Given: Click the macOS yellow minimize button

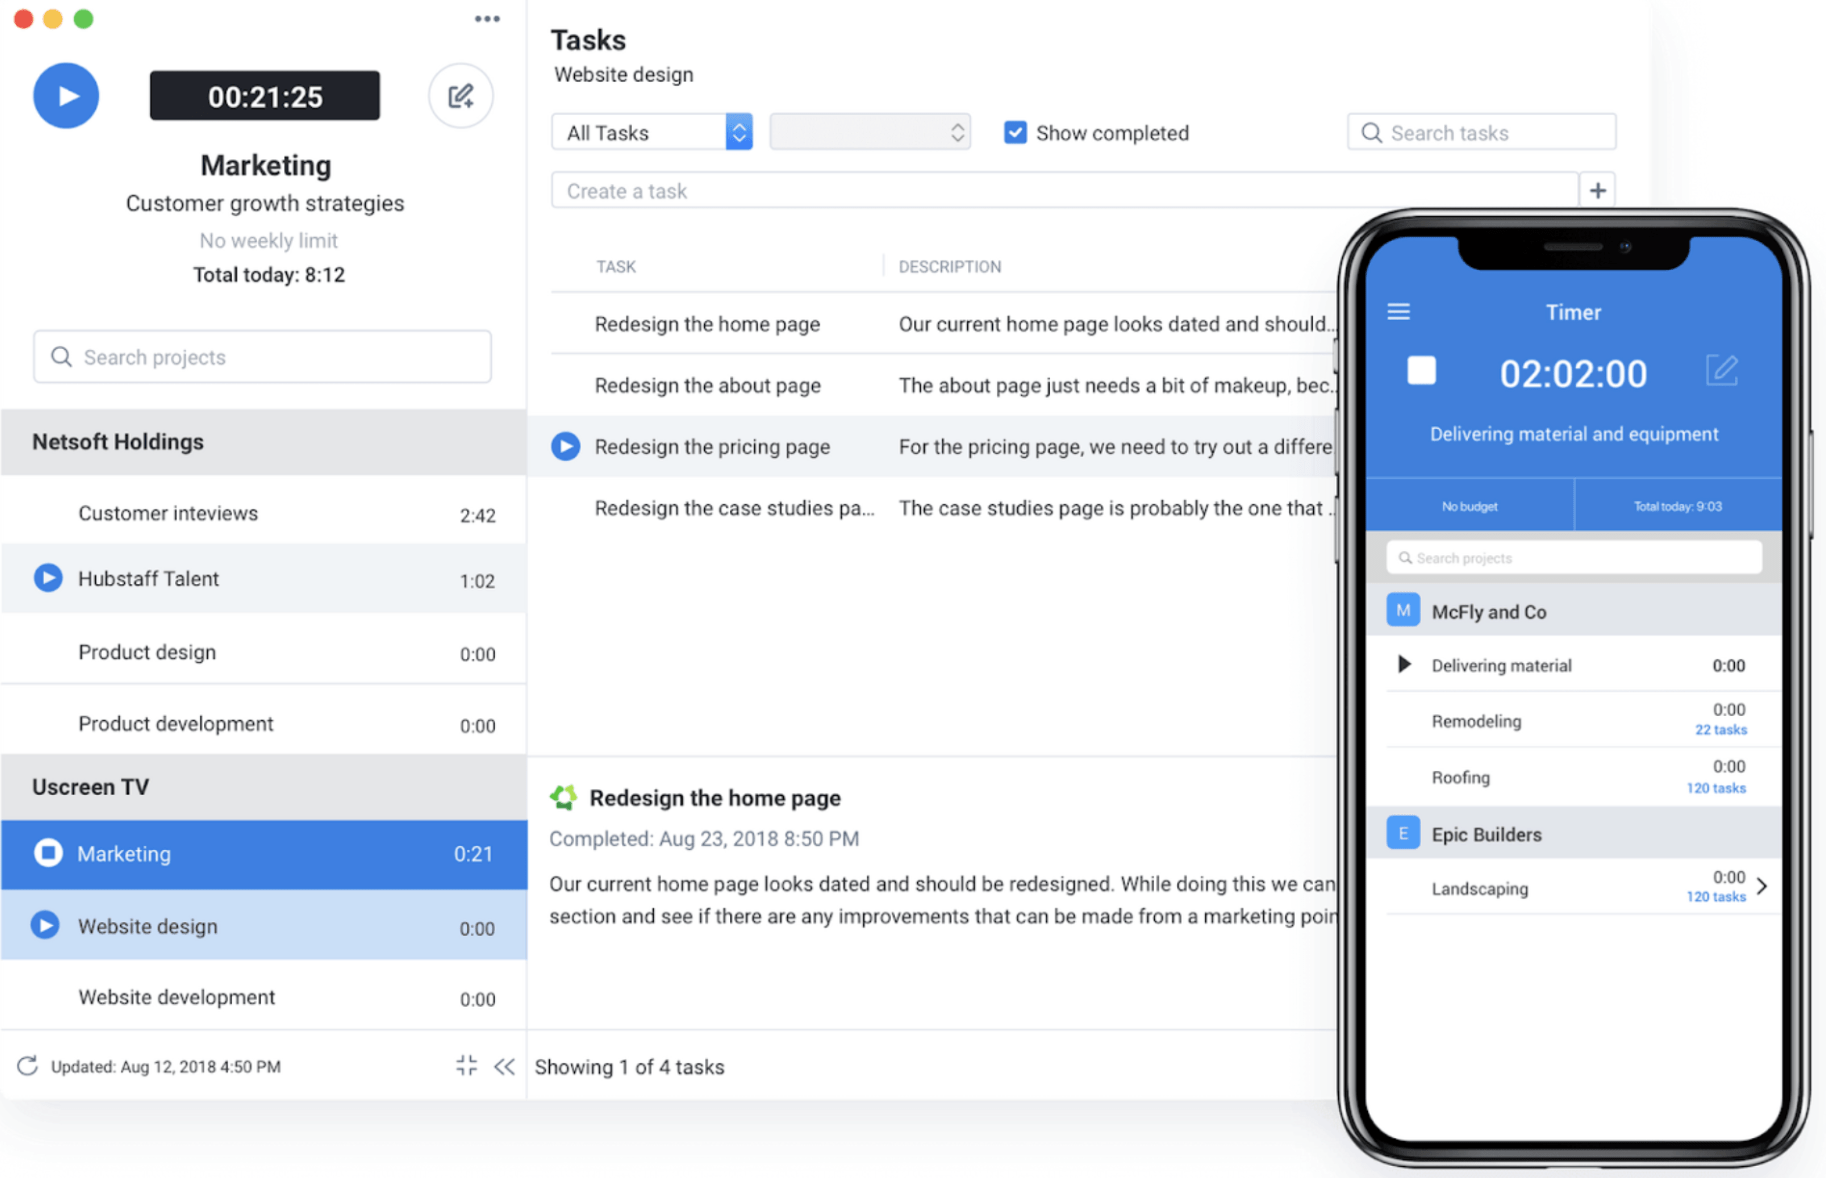Looking at the screenshot, I should (54, 19).
